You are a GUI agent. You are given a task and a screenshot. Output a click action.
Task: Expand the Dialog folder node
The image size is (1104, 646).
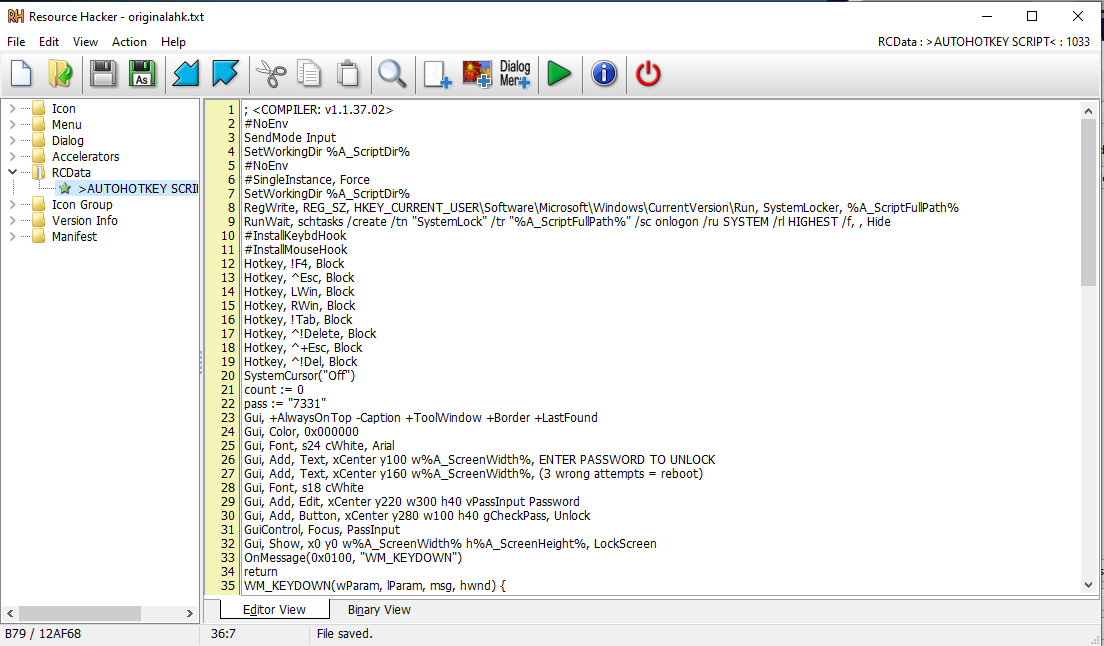[12, 141]
